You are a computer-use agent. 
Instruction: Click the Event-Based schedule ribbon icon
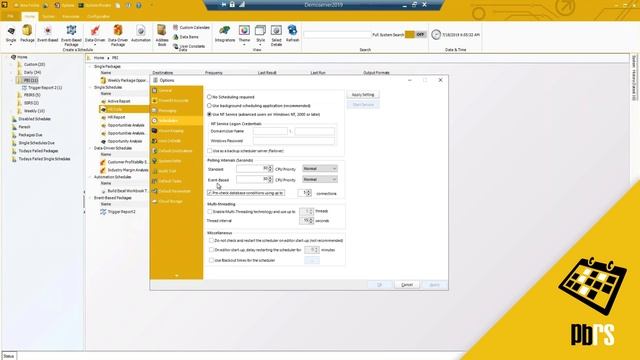point(47,33)
